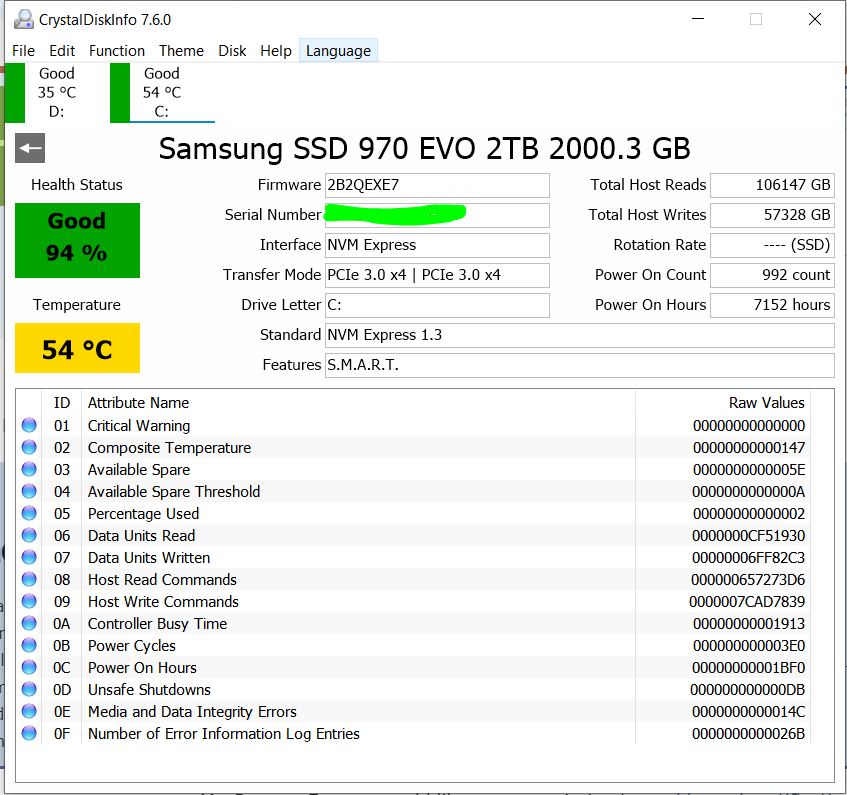Switch to the C: drive tab
The image size is (847, 795).
click(x=160, y=92)
